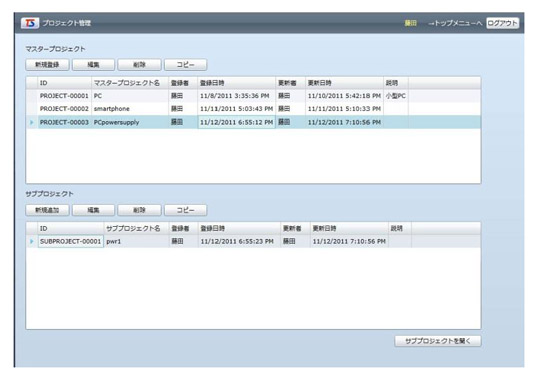This screenshot has width=540, height=381.
Task: Click the TS logo icon in header
Action: [x=30, y=23]
